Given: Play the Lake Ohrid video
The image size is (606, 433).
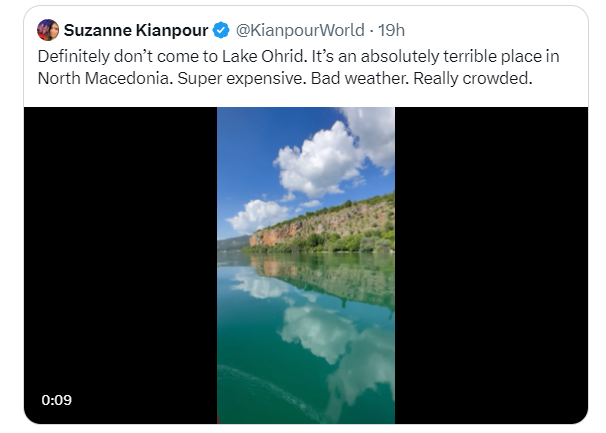Looking at the screenshot, I should click(306, 265).
